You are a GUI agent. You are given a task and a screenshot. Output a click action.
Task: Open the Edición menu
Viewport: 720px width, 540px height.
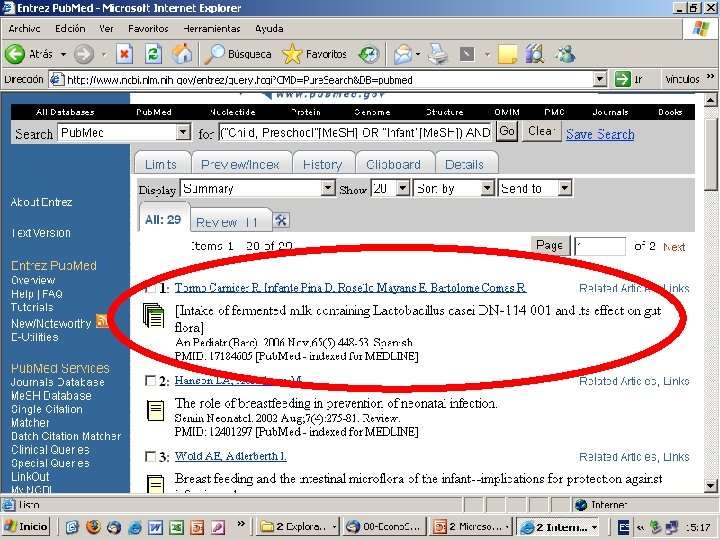click(70, 28)
